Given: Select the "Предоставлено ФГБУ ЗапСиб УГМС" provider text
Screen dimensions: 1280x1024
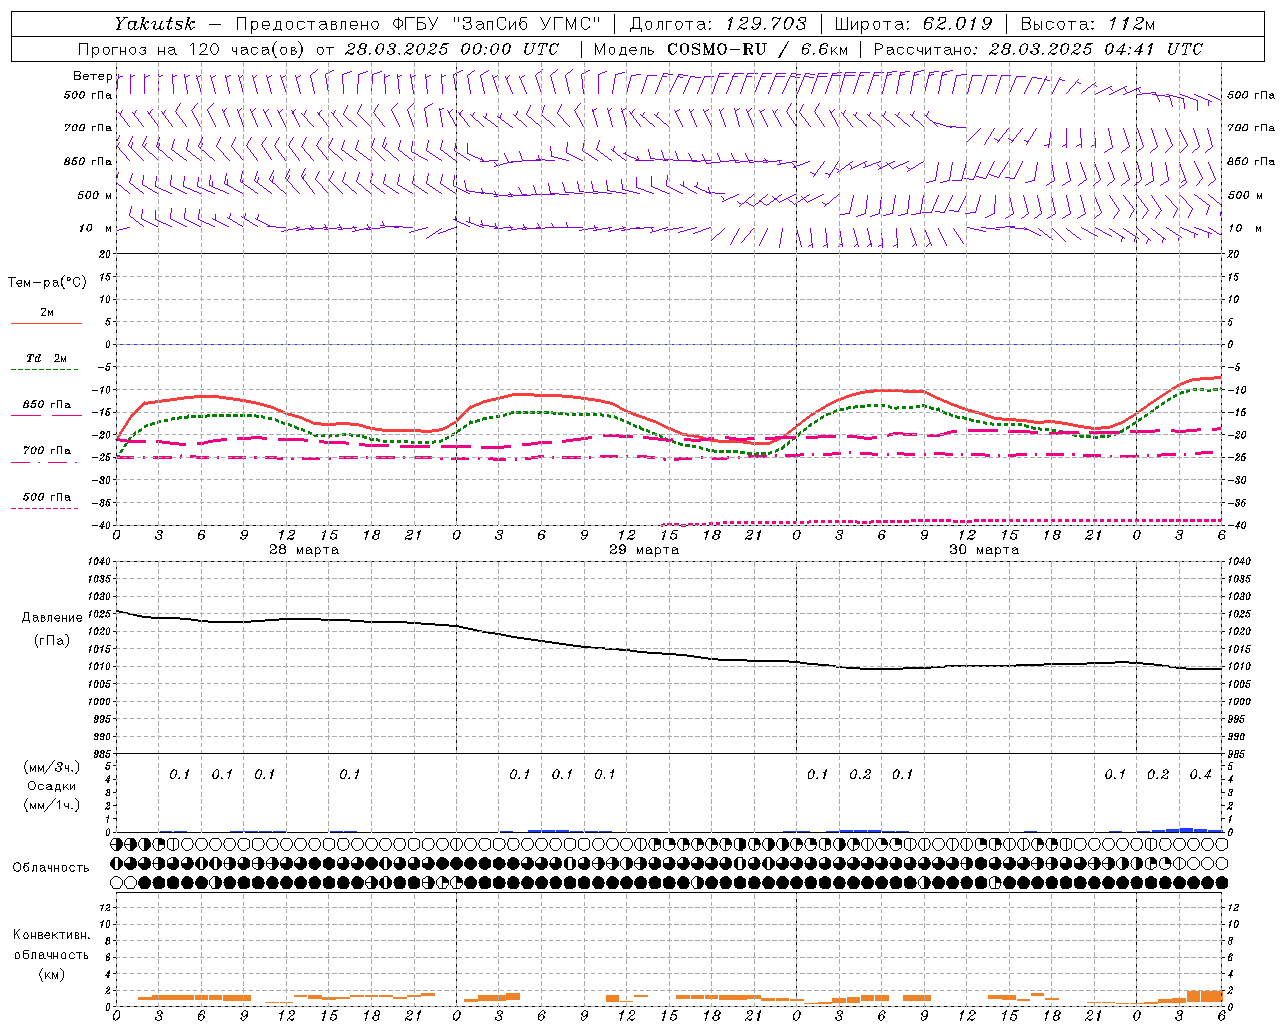Looking at the screenshot, I should click(418, 24).
